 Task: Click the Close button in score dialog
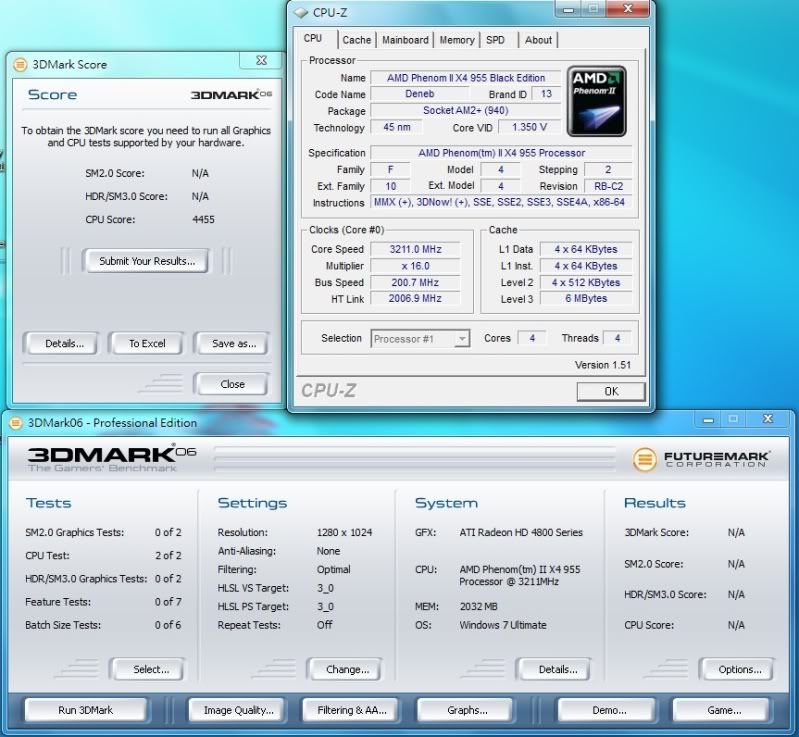pyautogui.click(x=232, y=384)
